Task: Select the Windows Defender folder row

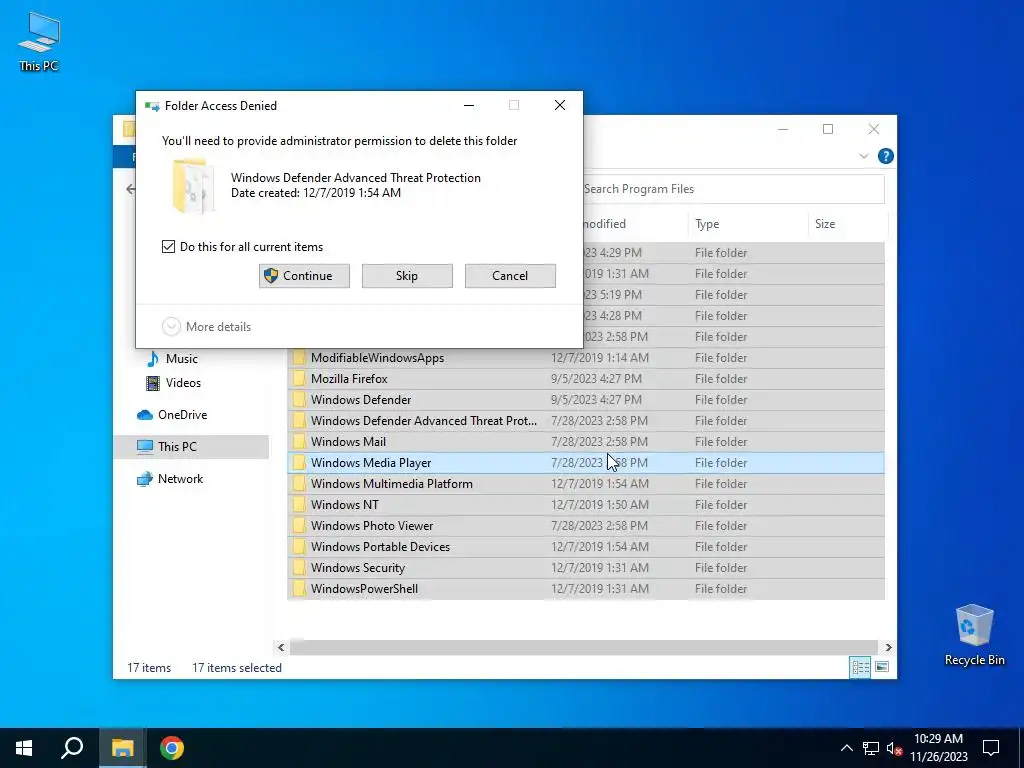Action: point(586,400)
